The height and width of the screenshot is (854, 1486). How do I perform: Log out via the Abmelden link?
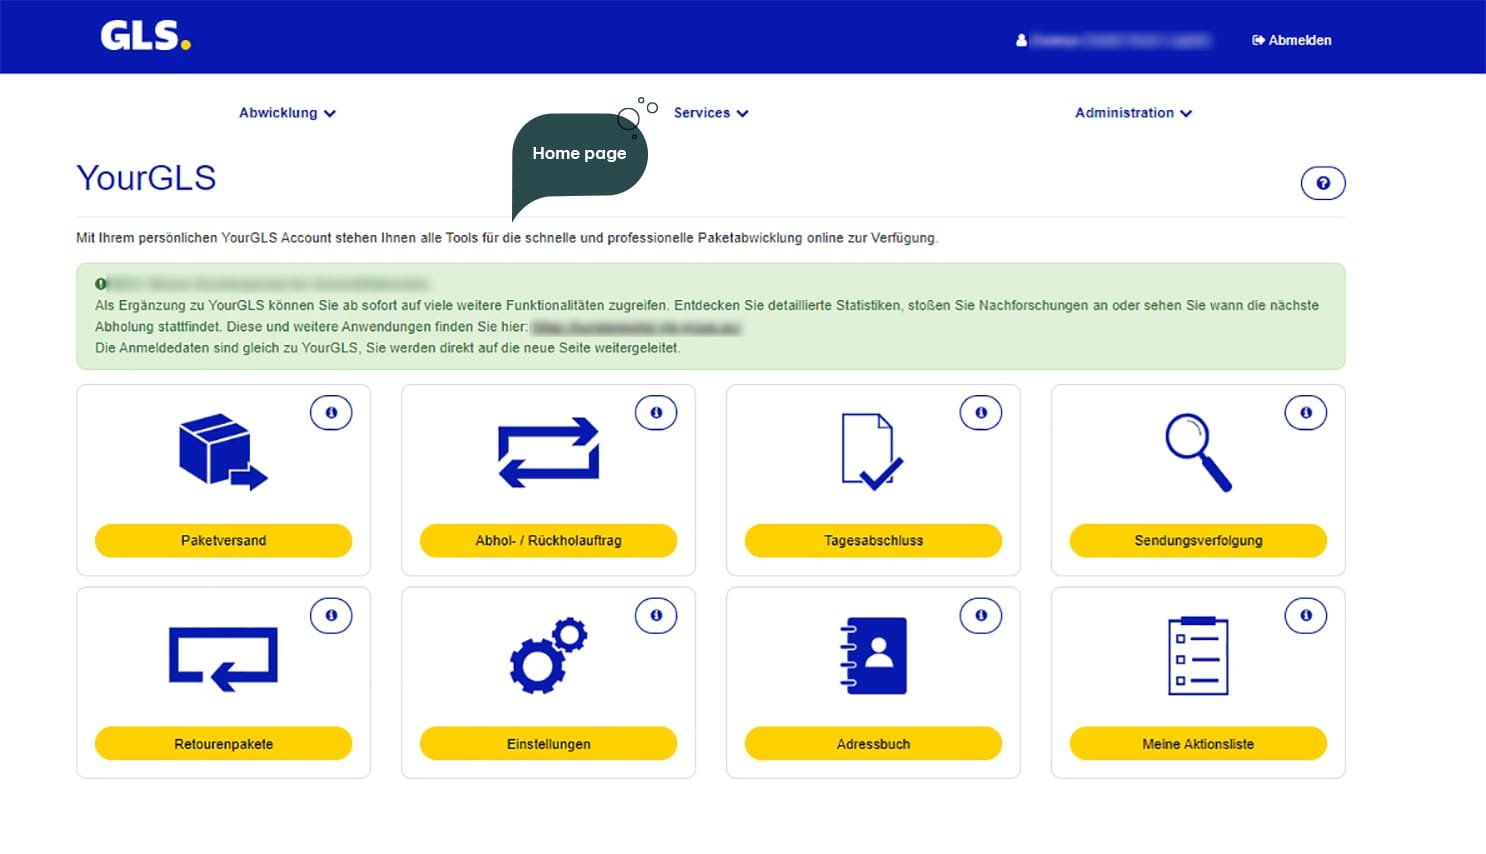(x=1291, y=40)
